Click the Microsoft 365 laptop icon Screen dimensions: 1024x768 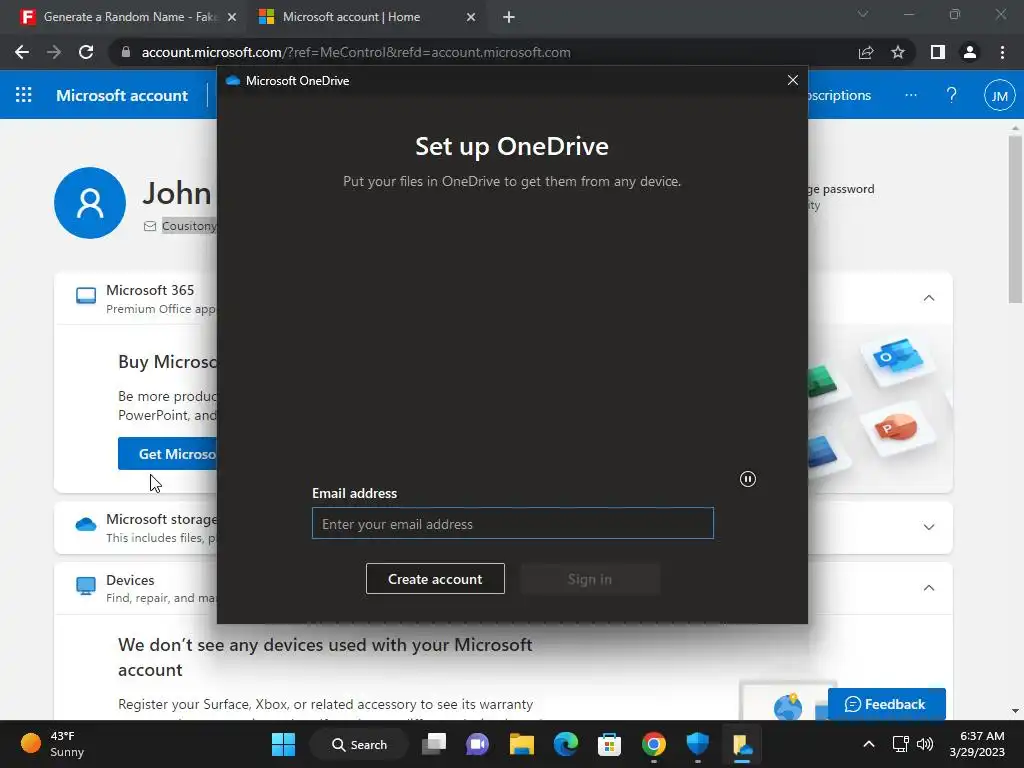point(86,296)
